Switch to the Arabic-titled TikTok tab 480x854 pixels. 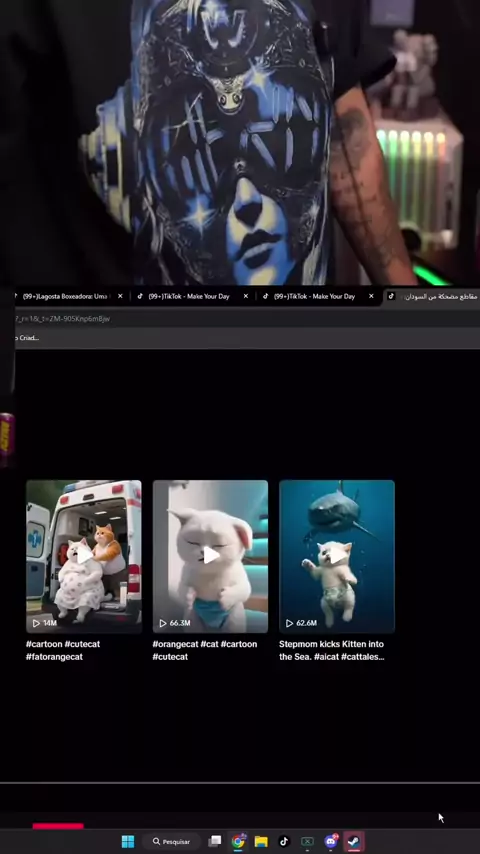pyautogui.click(x=433, y=296)
